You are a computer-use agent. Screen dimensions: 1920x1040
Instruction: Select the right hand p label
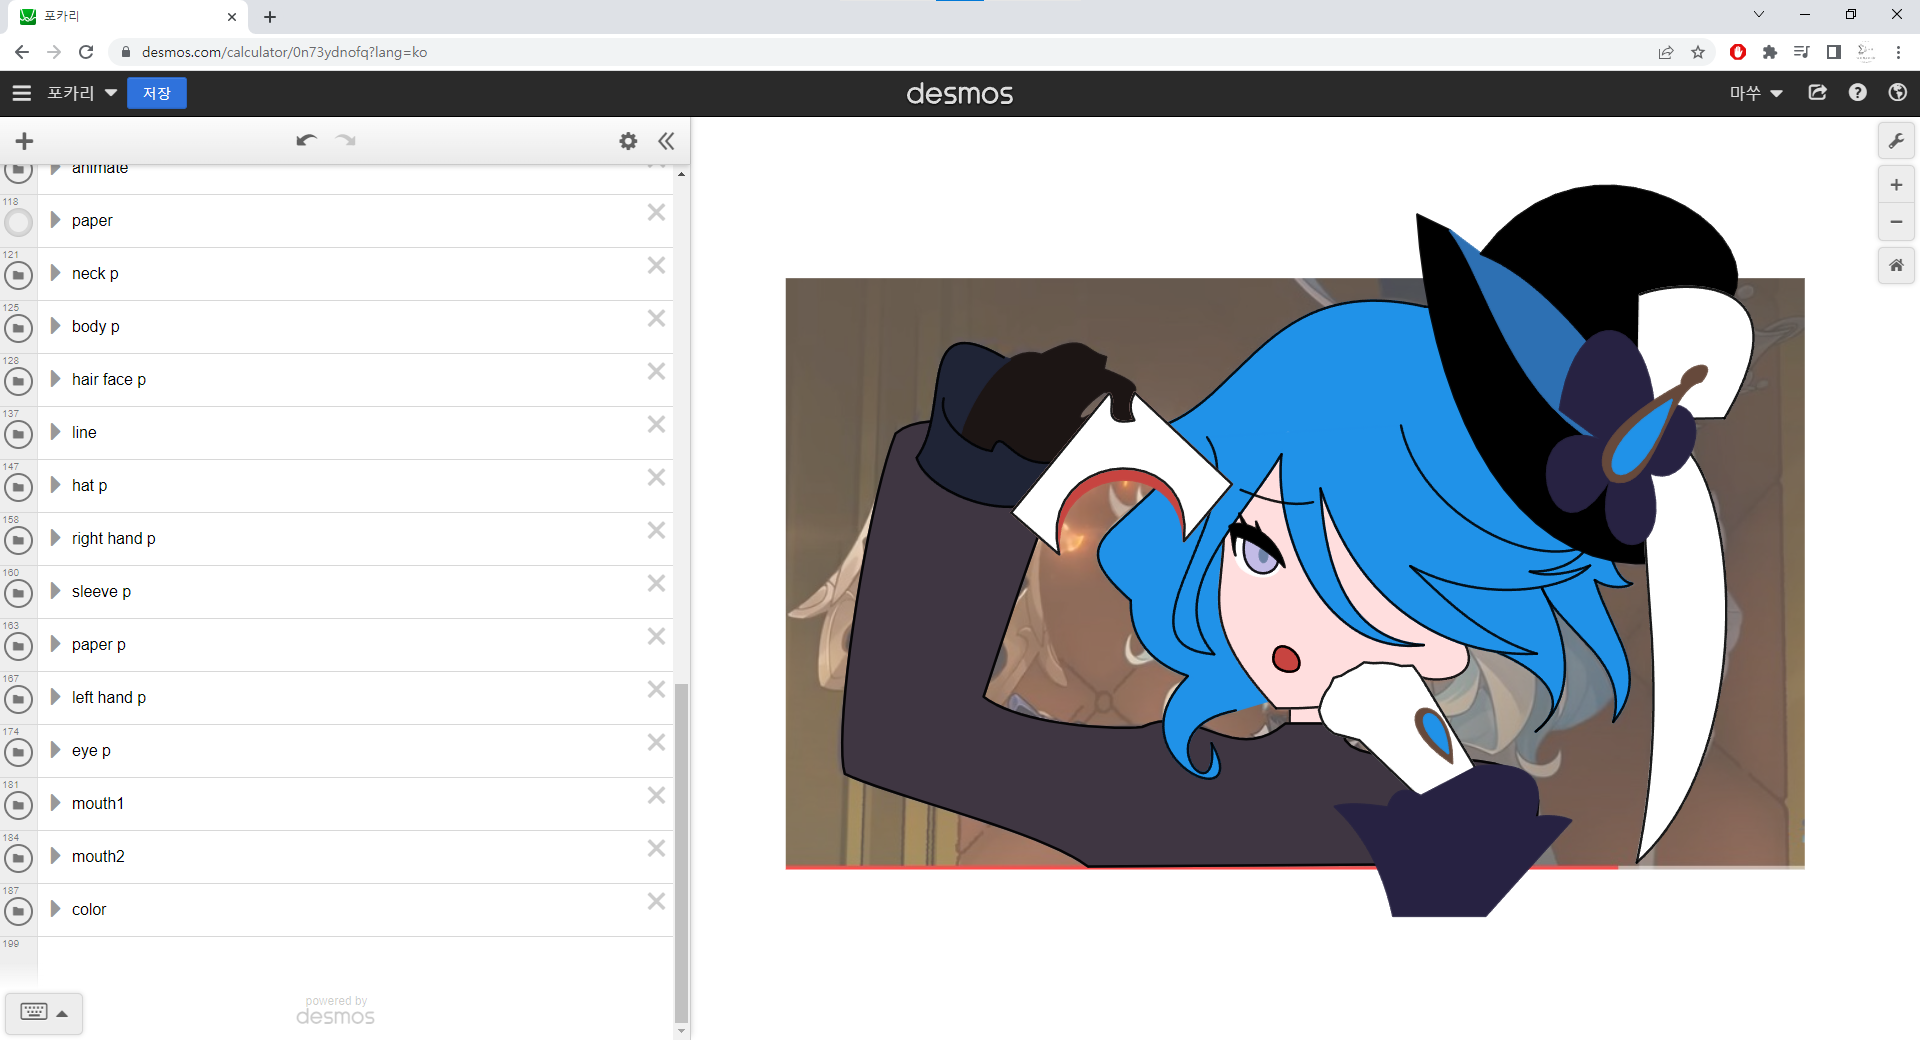tap(114, 539)
